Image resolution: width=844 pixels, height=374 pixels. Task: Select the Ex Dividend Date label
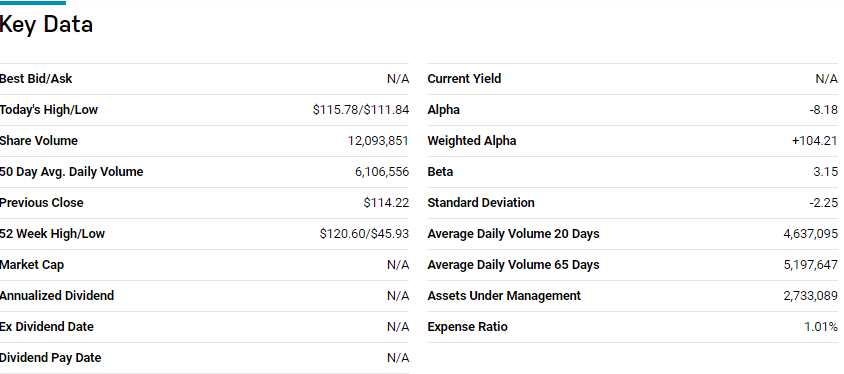(x=47, y=327)
